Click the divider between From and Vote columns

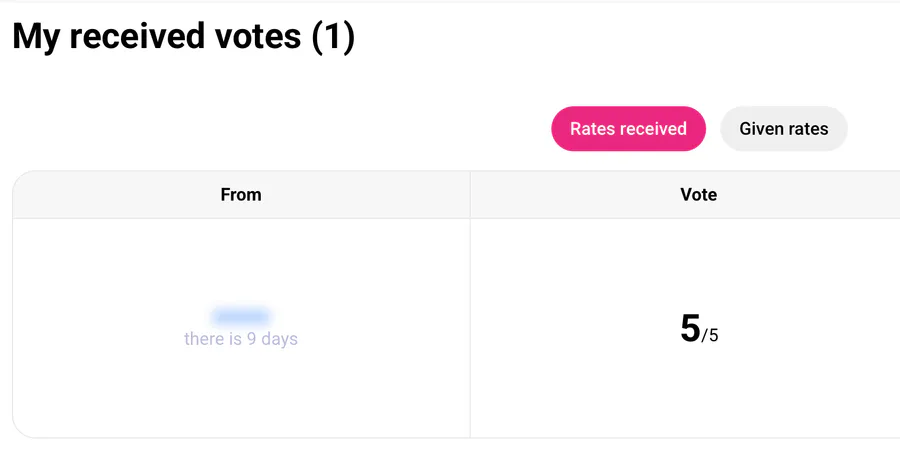click(x=470, y=304)
